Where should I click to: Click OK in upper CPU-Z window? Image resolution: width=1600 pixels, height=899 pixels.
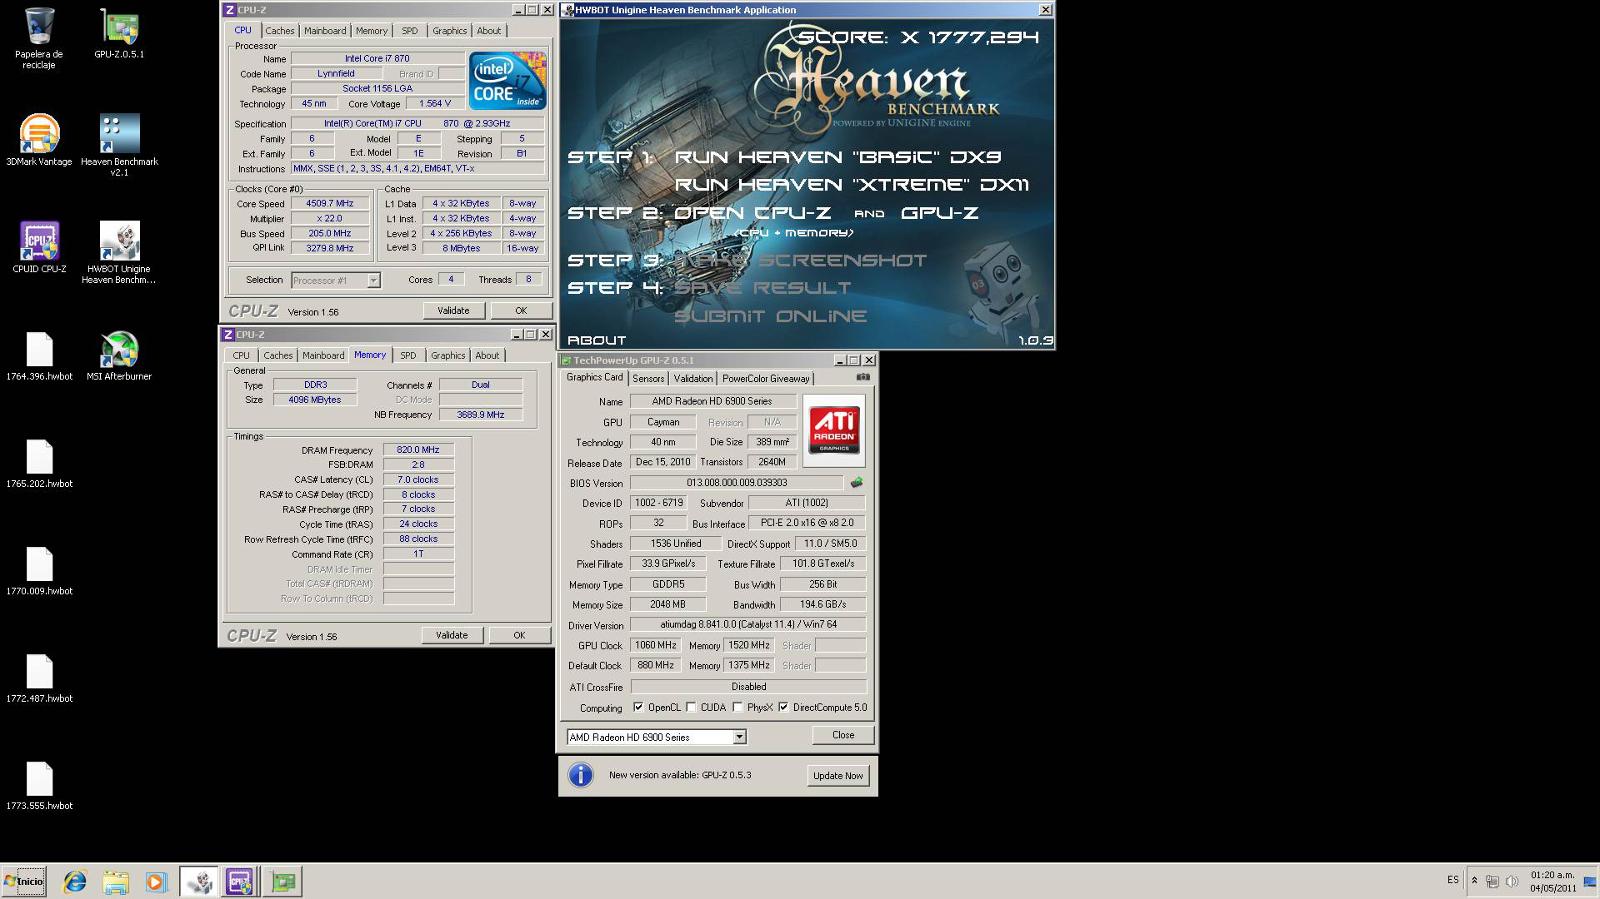(521, 311)
